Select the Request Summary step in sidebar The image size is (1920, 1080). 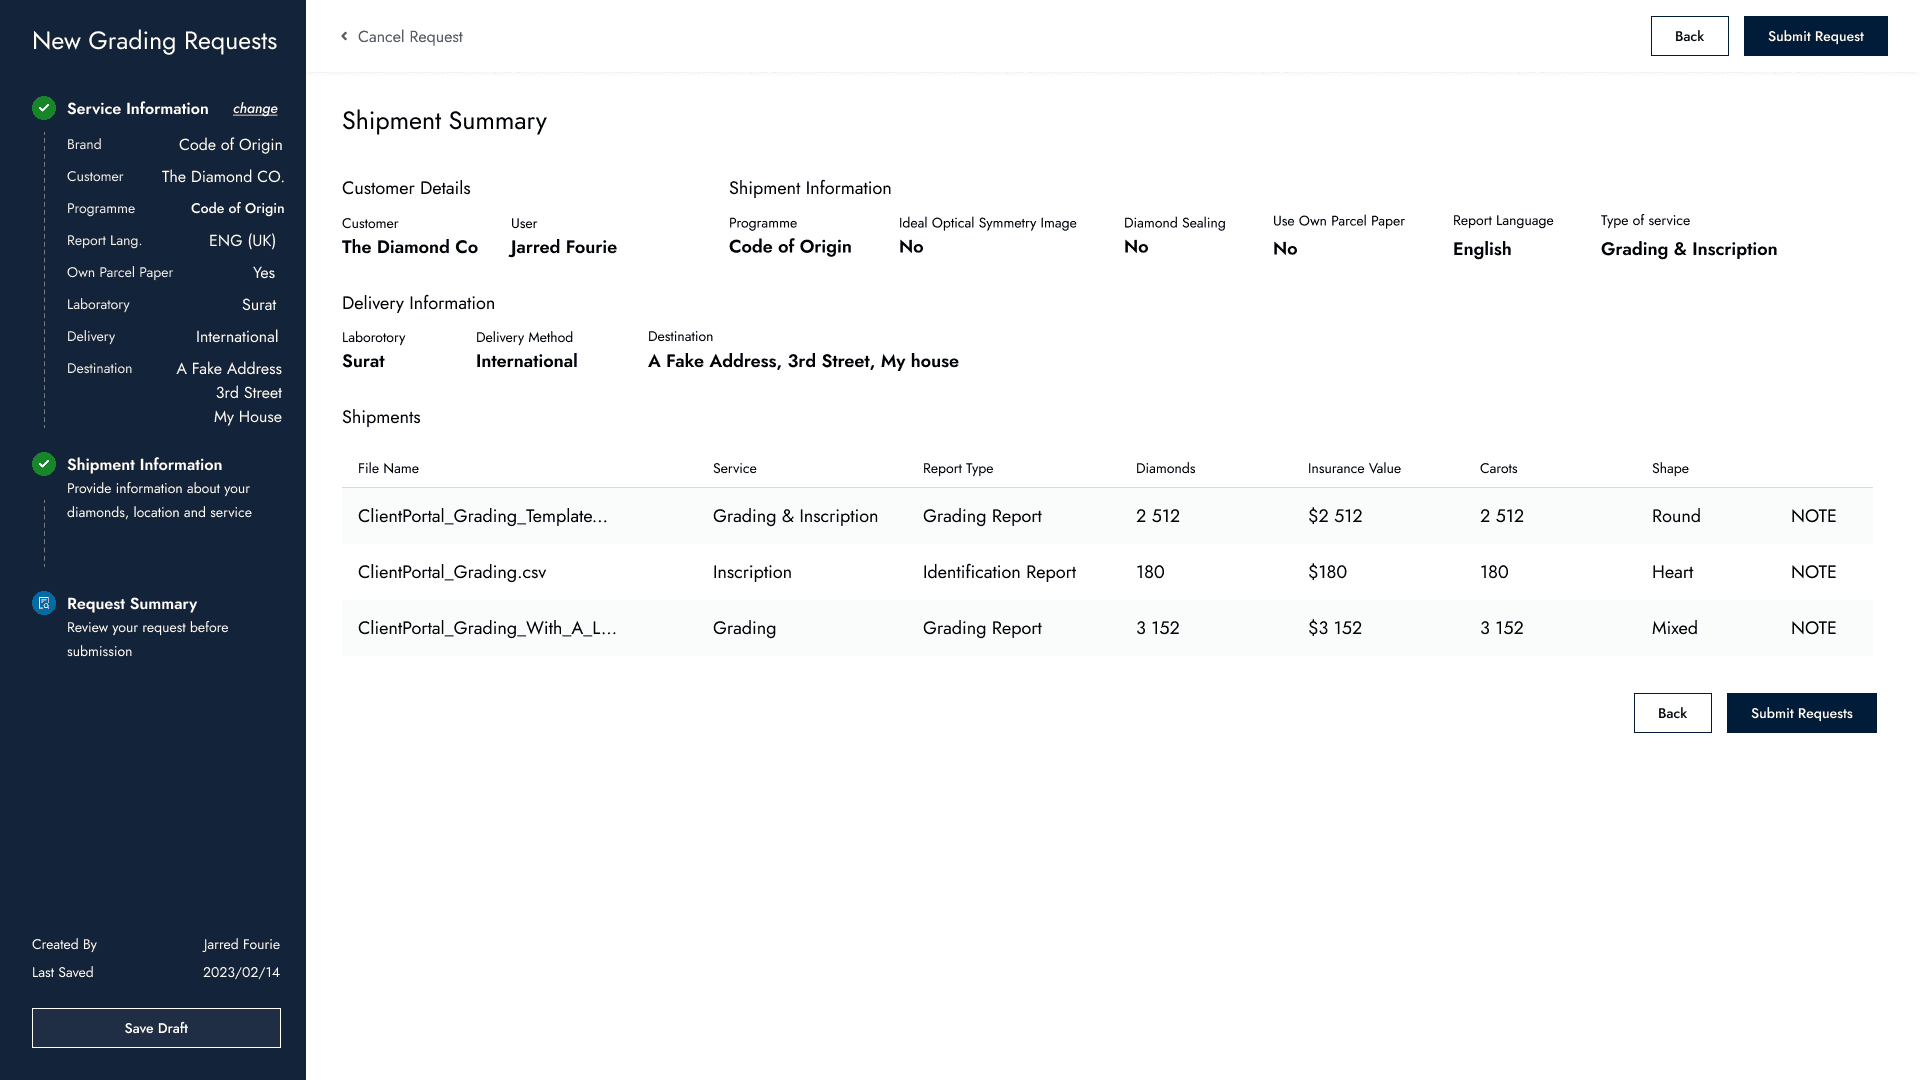pyautogui.click(x=132, y=604)
